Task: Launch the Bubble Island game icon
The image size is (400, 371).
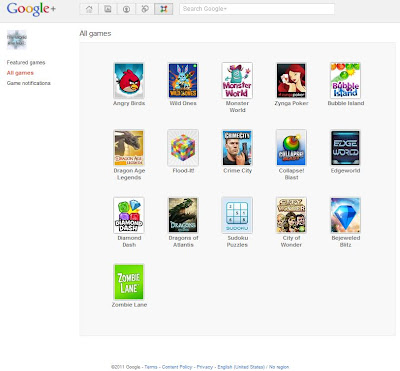Action: click(345, 80)
